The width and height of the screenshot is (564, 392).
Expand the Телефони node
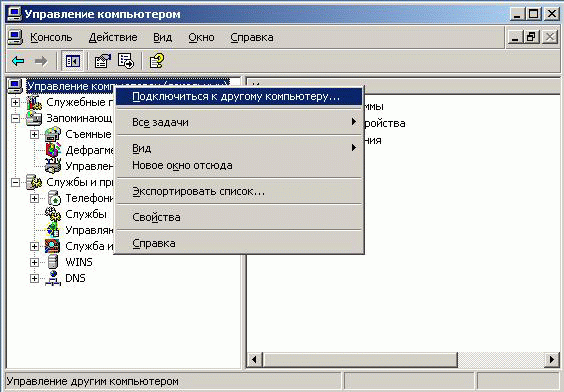point(34,198)
